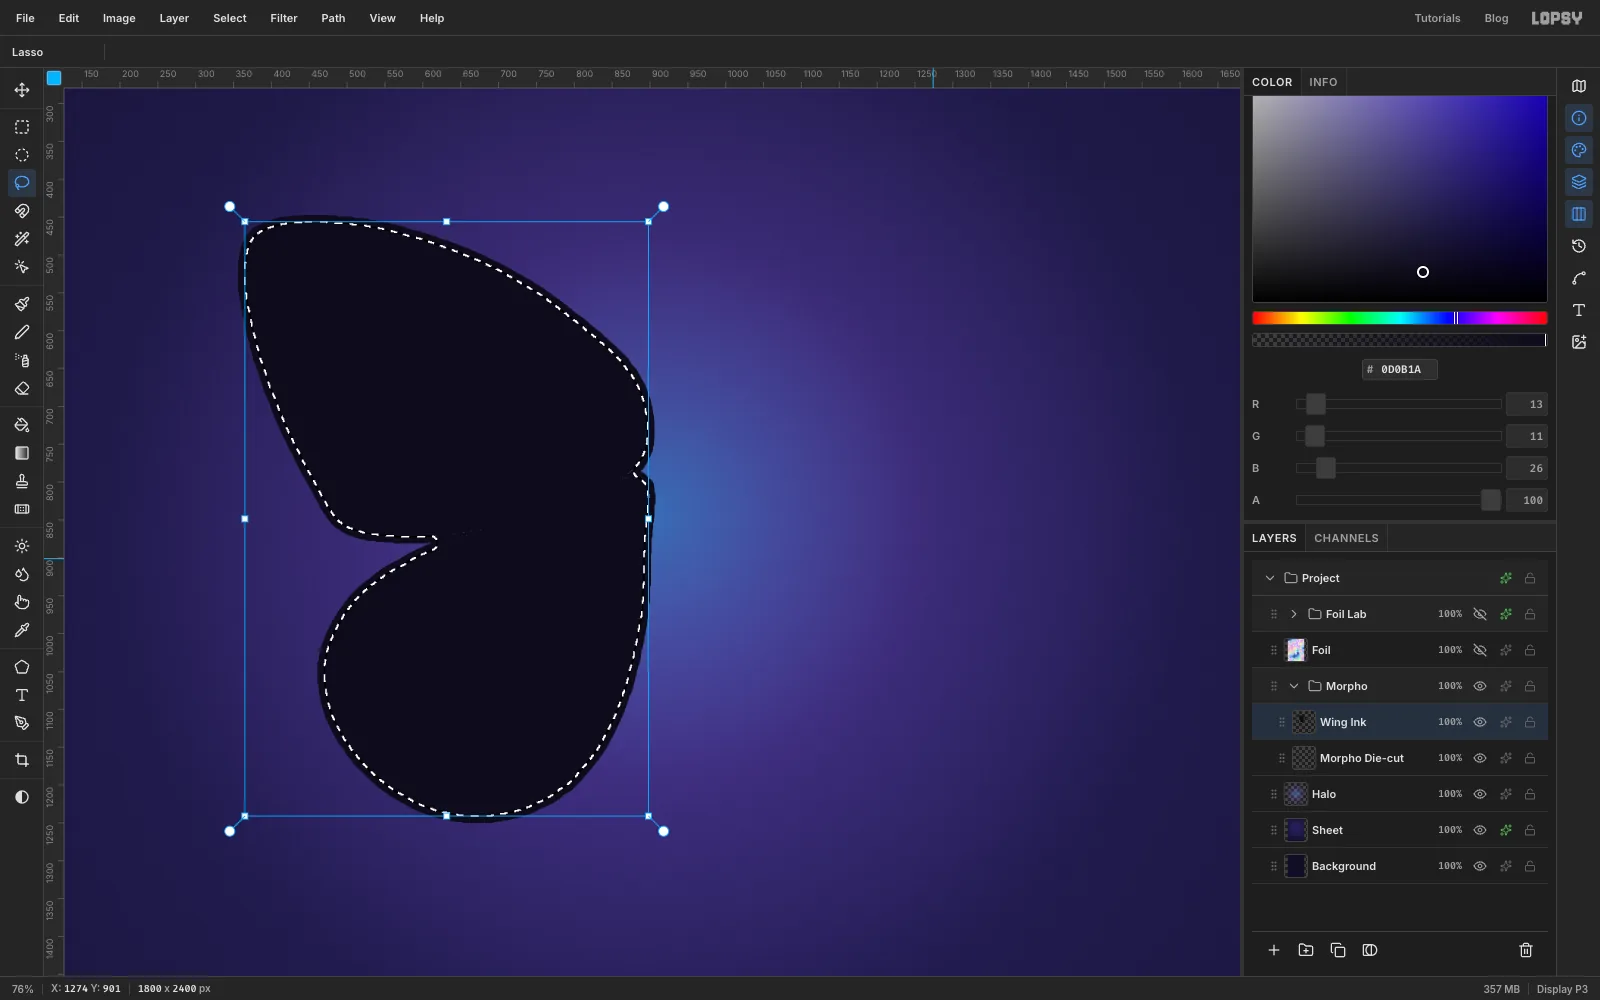Select the Clone Stamp tool
This screenshot has width=1600, height=1000.
tap(22, 481)
